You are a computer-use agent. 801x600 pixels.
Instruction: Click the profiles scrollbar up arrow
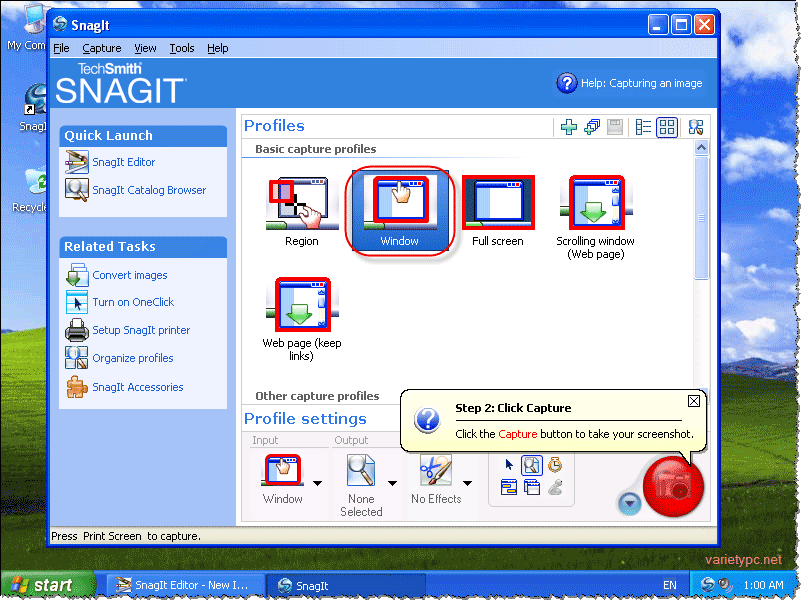701,148
